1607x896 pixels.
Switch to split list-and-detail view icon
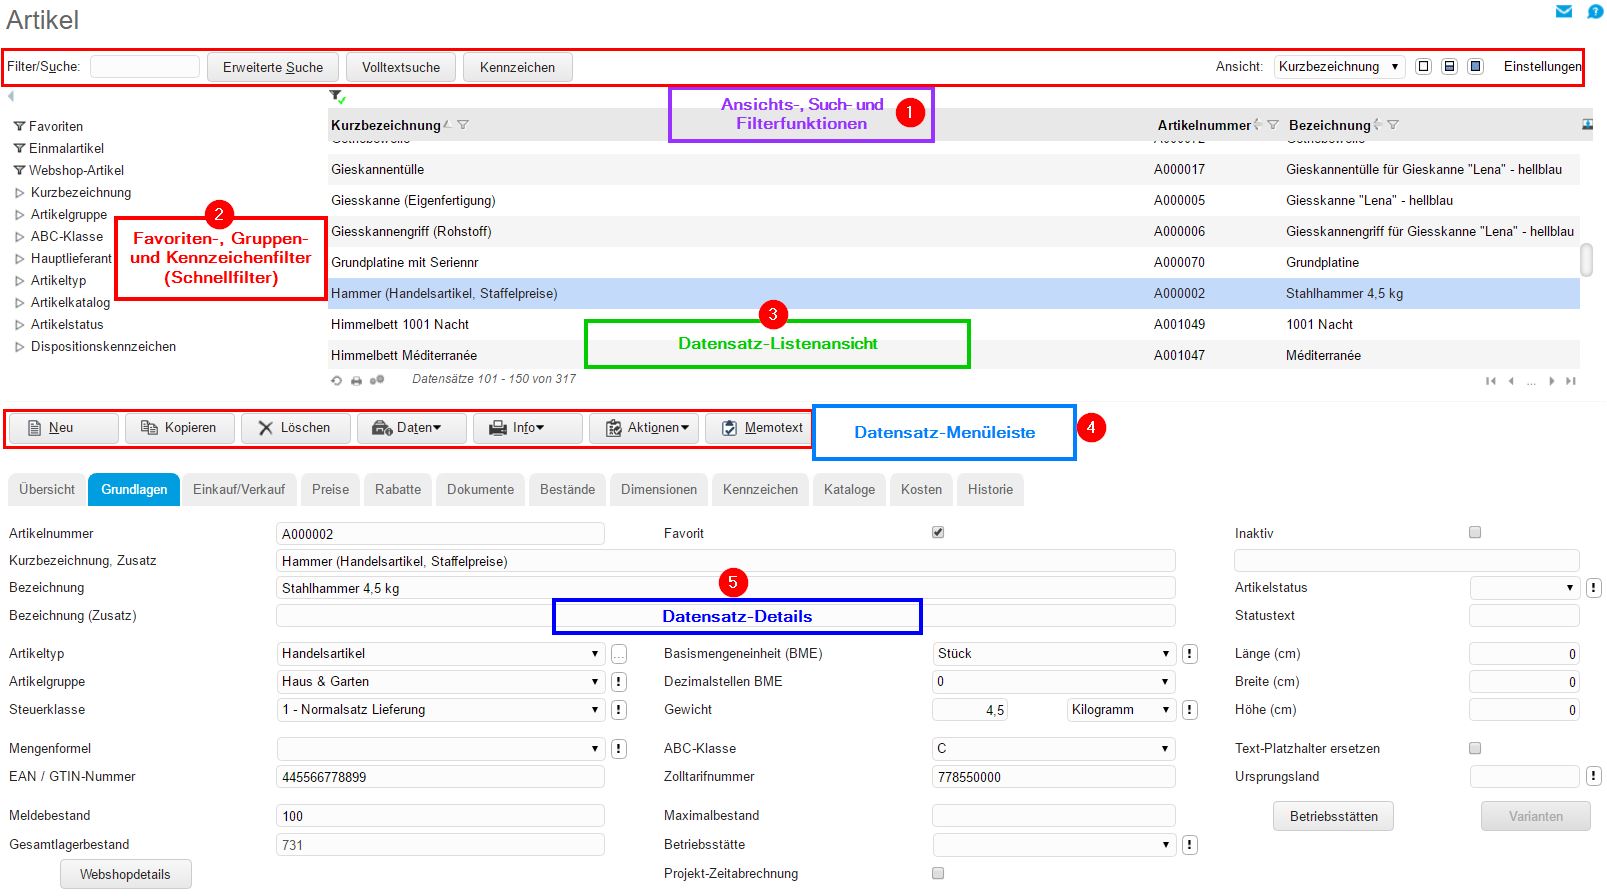(1449, 67)
